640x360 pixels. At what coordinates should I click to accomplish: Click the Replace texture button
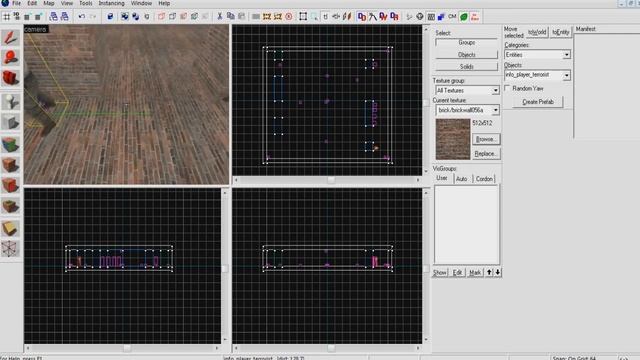pos(486,154)
